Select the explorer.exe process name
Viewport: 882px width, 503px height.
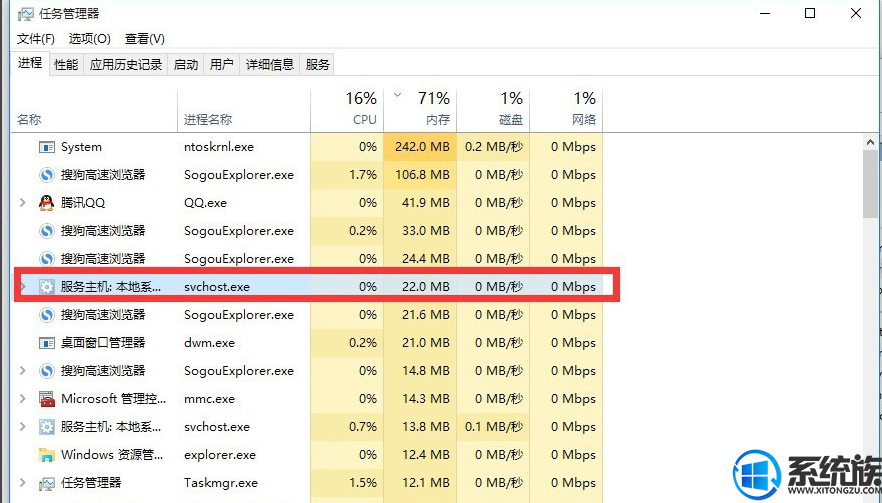click(220, 455)
